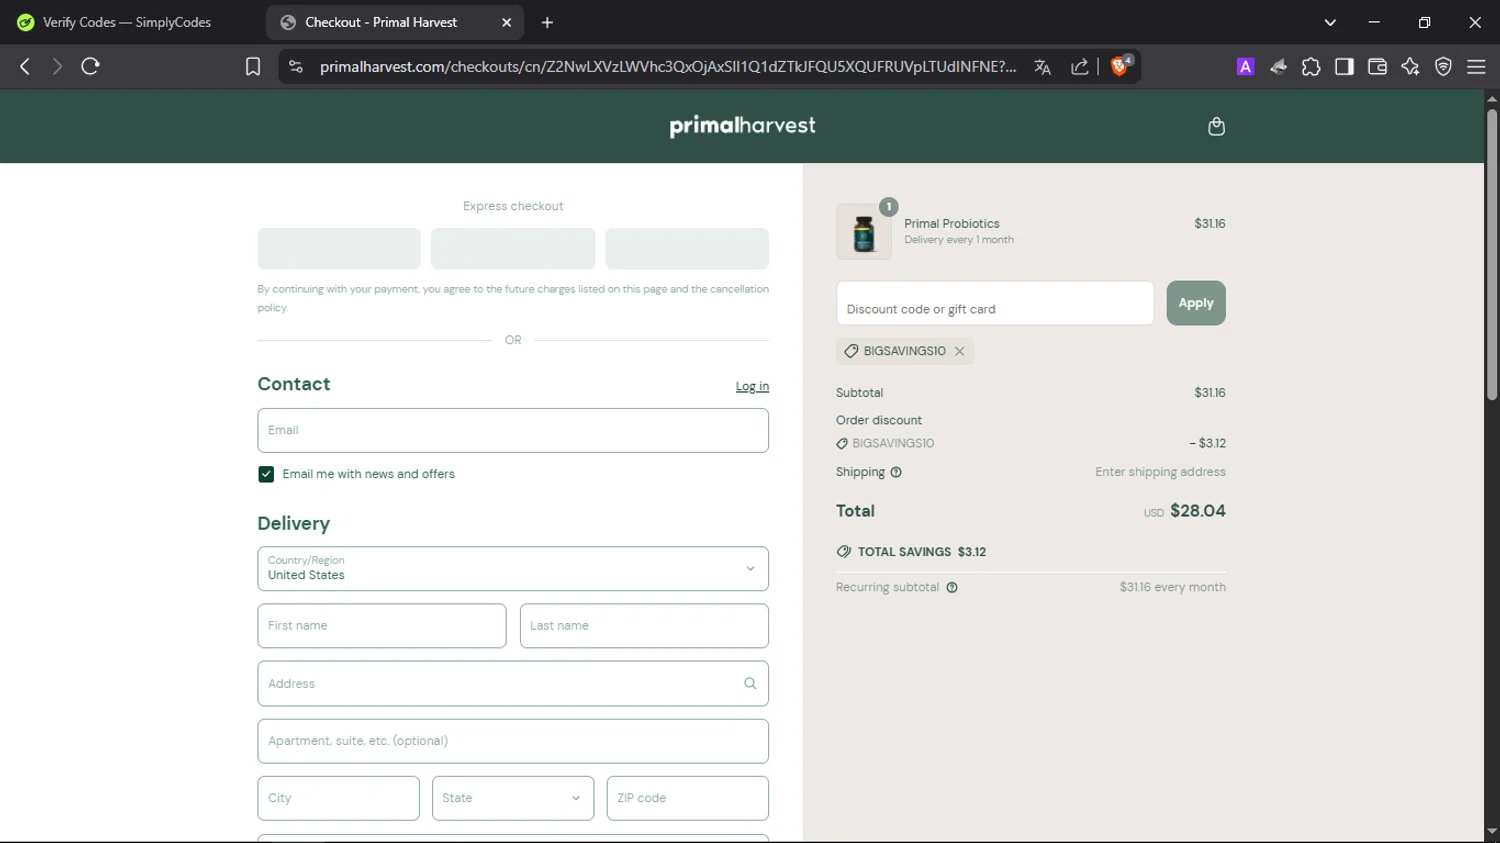The height and width of the screenshot is (843, 1500).
Task: Open the tab search chevron
Action: pyautogui.click(x=1330, y=22)
